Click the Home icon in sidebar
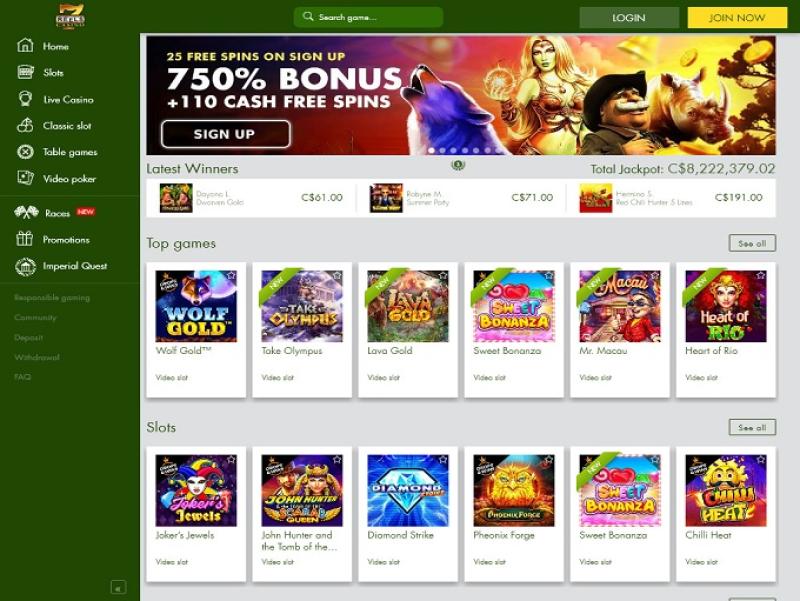The height and width of the screenshot is (601, 800). 25,45
